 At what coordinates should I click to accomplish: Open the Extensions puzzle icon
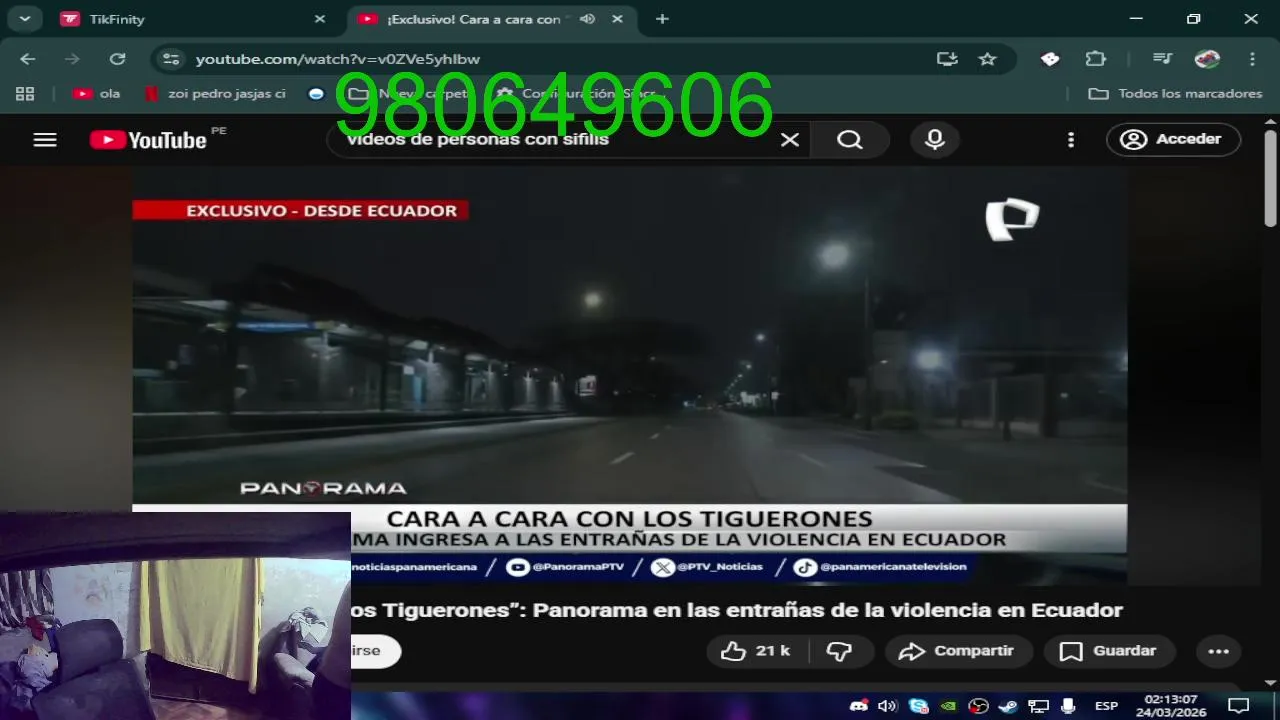point(1096,59)
